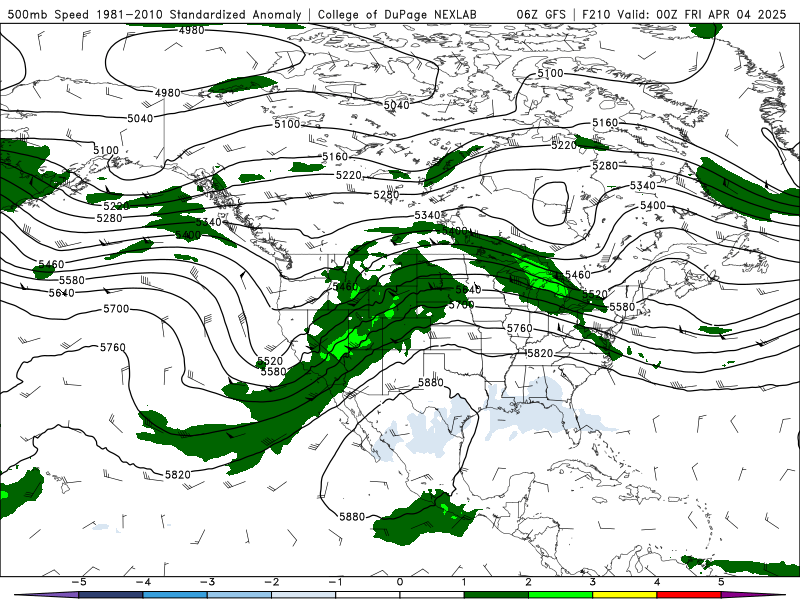Pick the yellow legend swatch between 3 and 4
This screenshot has height=600, width=800.
pyautogui.click(x=624, y=595)
